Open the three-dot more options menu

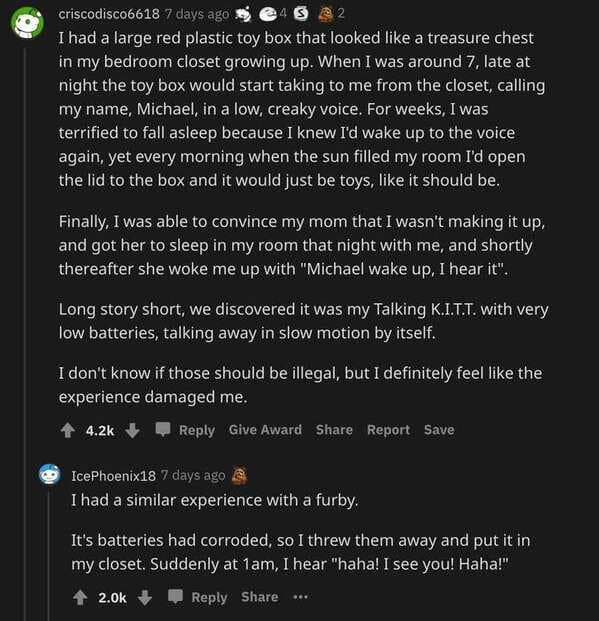coord(301,597)
